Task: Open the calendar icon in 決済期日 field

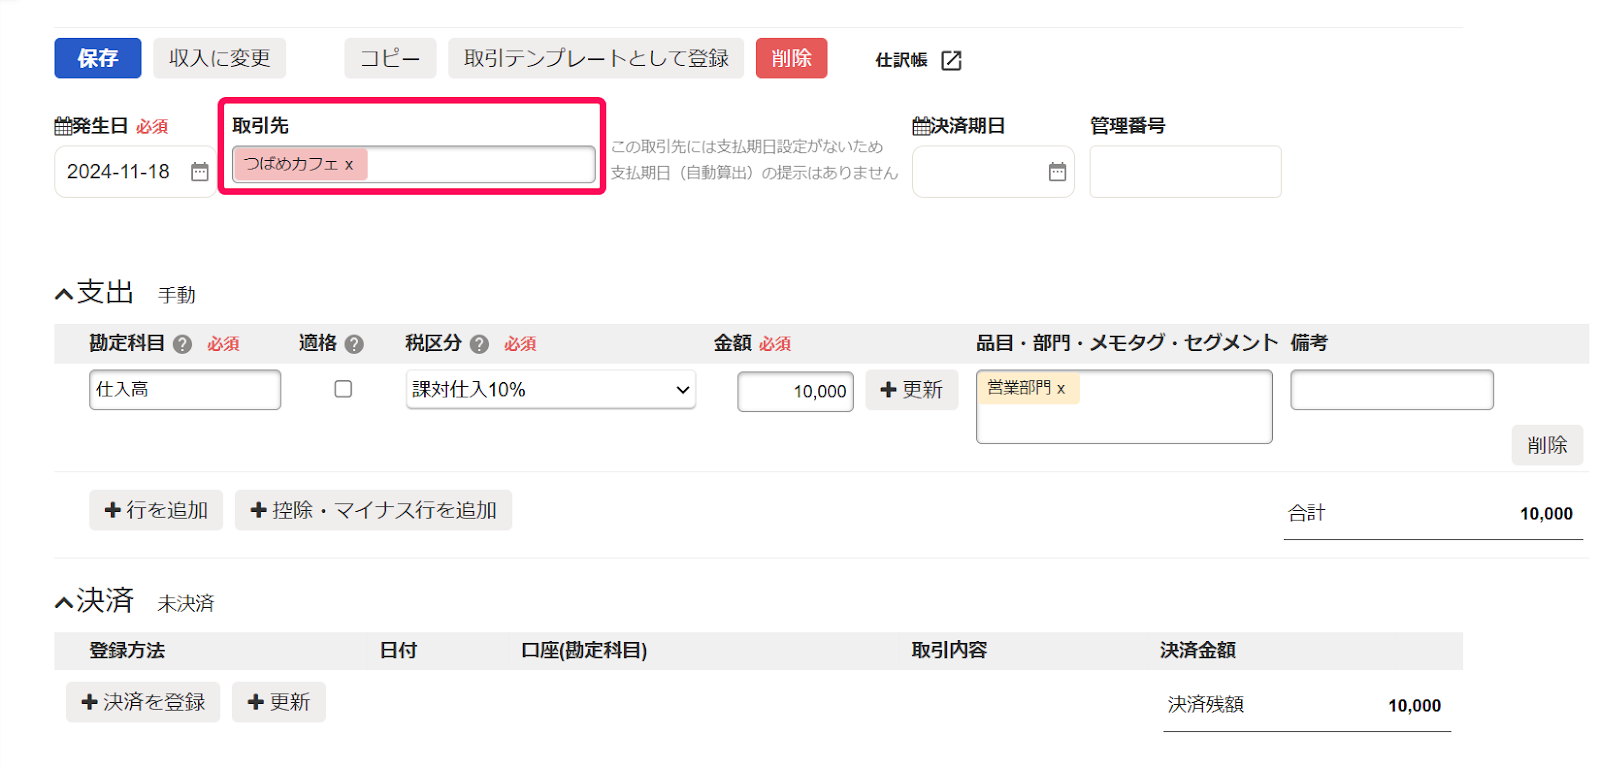Action: coord(1057,172)
